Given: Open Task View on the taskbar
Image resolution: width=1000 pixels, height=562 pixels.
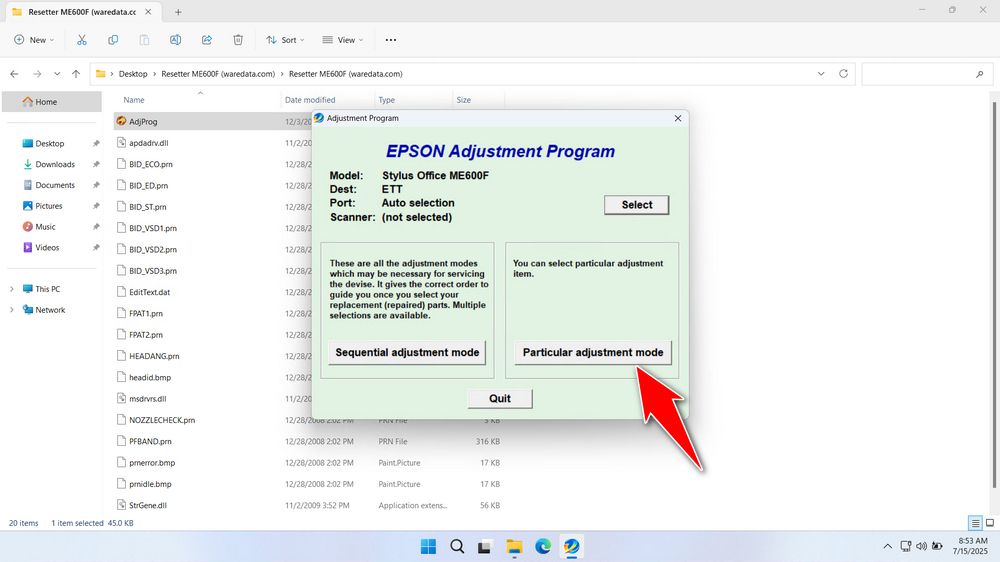Looking at the screenshot, I should tap(485, 547).
